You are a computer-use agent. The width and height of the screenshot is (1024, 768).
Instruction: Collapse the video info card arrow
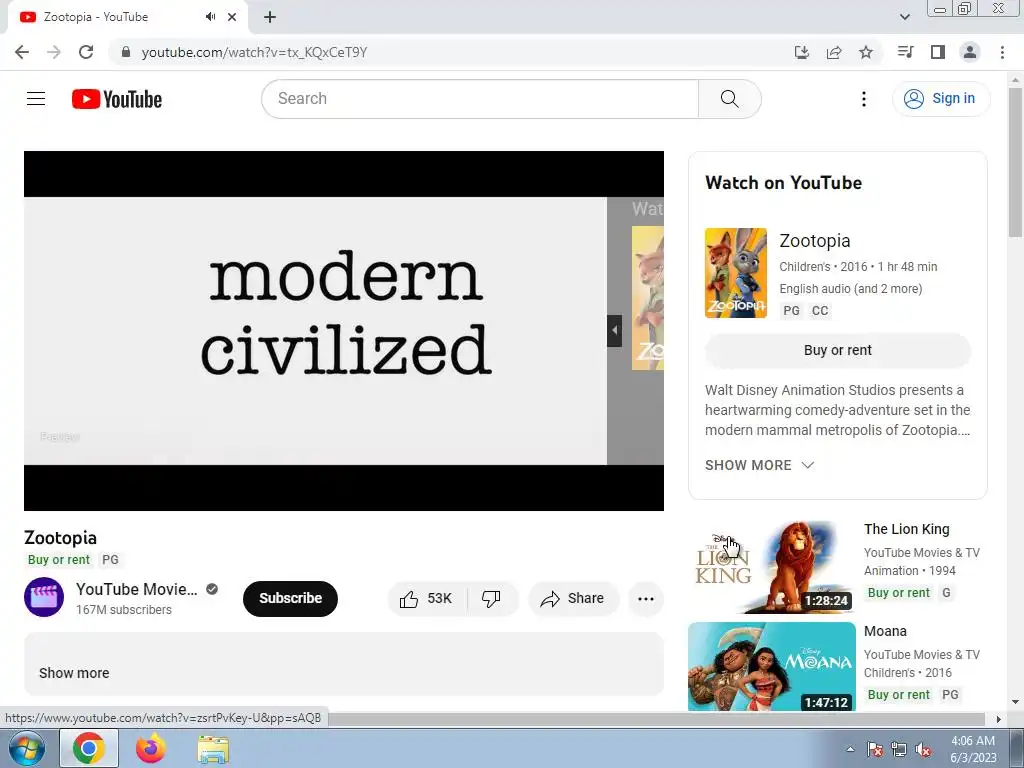pos(615,330)
